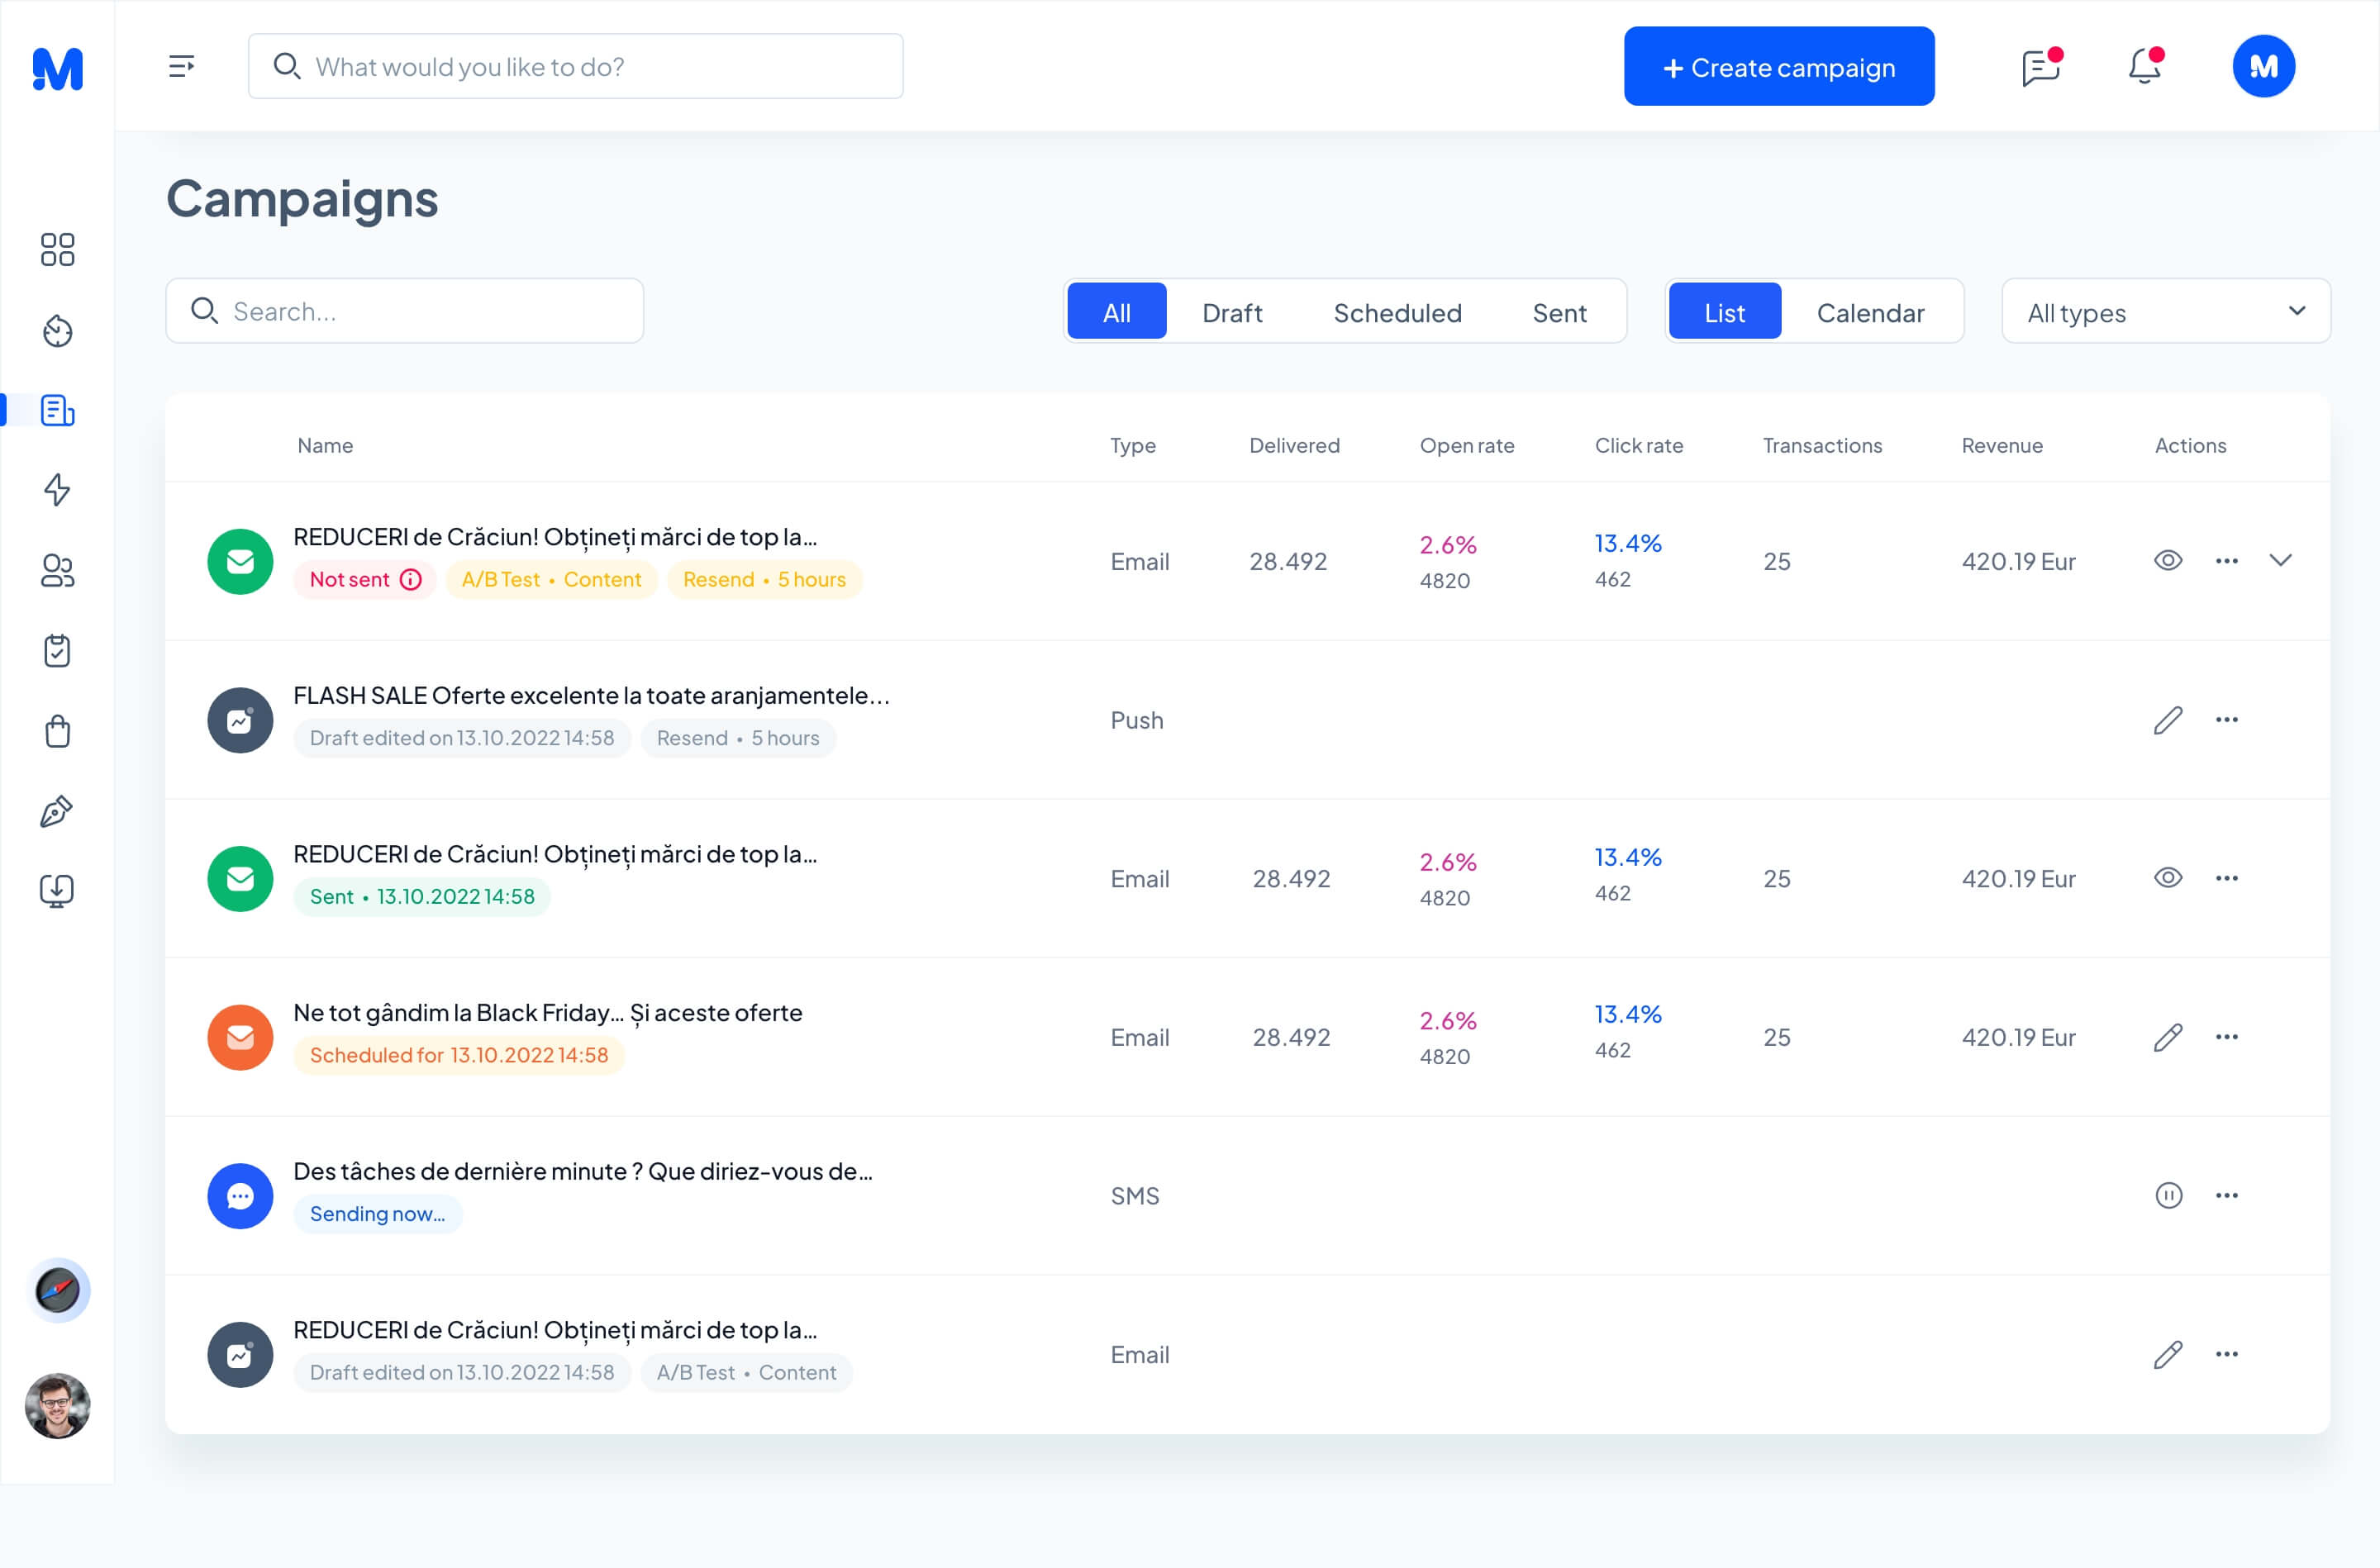
Task: Open 'FLASH SALE Oferte excelente' campaign title
Action: coord(591,695)
